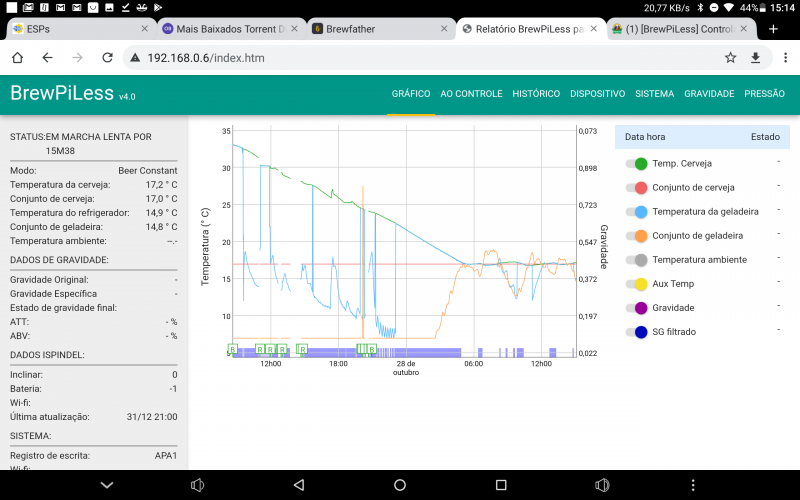The image size is (800, 500).
Task: Click the Gravidade Original row
Action: (94, 280)
